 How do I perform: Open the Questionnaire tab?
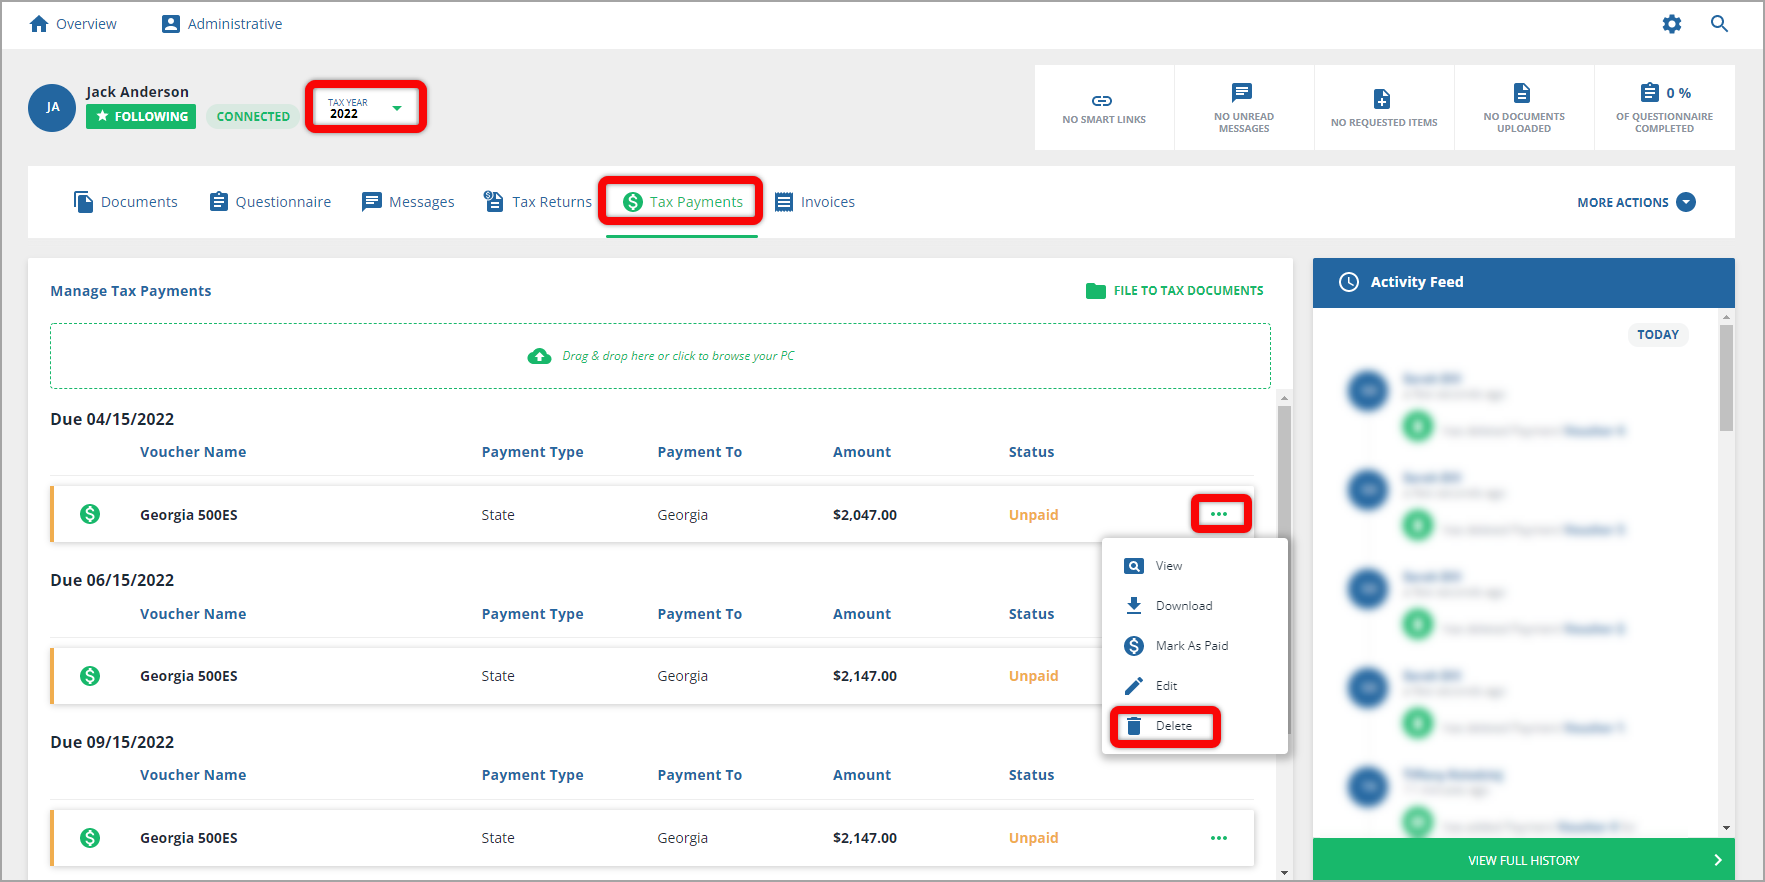[270, 202]
